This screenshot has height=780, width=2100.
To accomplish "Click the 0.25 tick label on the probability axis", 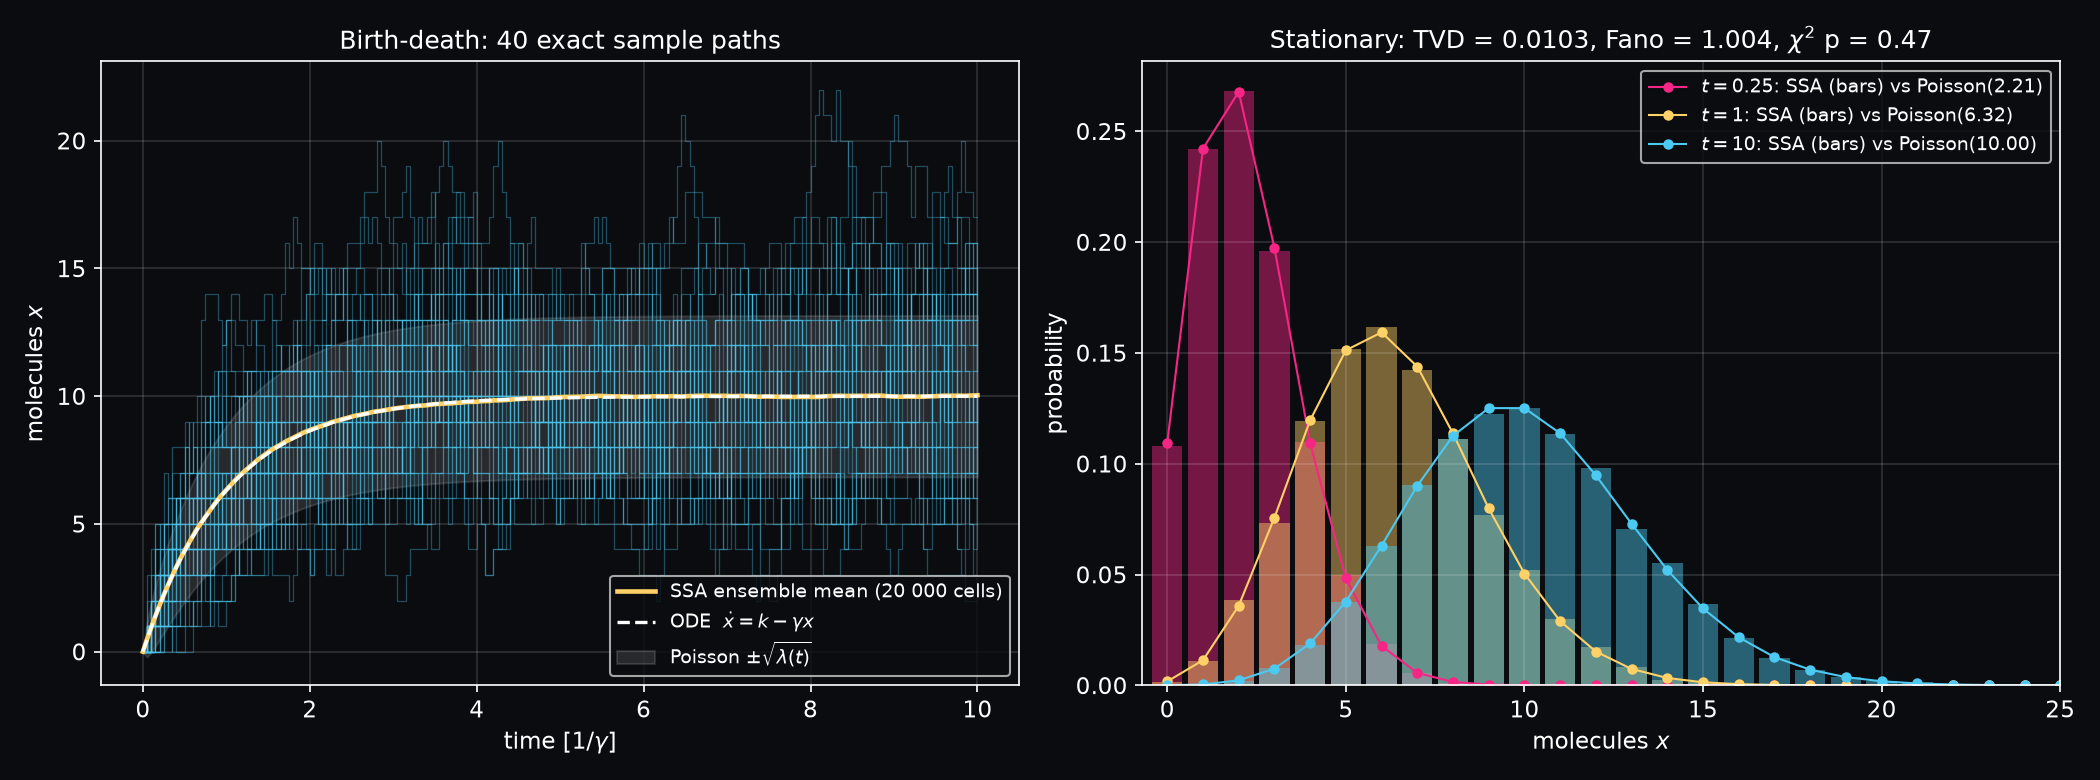I will click(x=1101, y=133).
